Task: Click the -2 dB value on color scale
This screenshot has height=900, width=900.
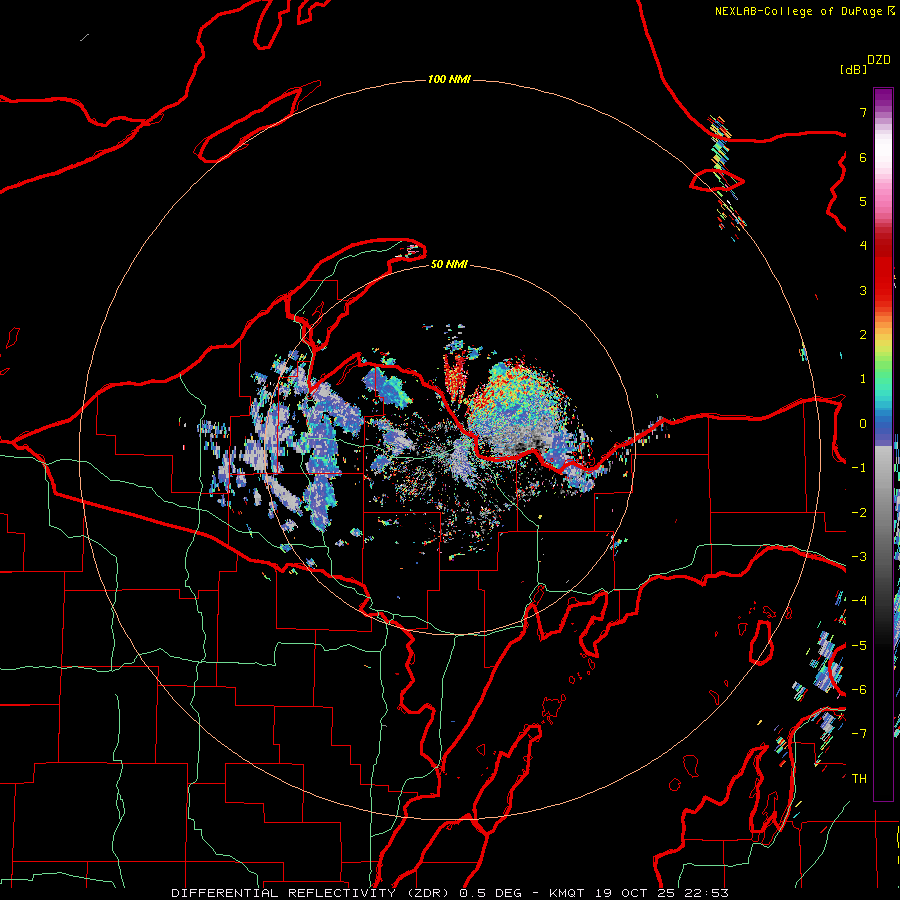Action: 859,513
